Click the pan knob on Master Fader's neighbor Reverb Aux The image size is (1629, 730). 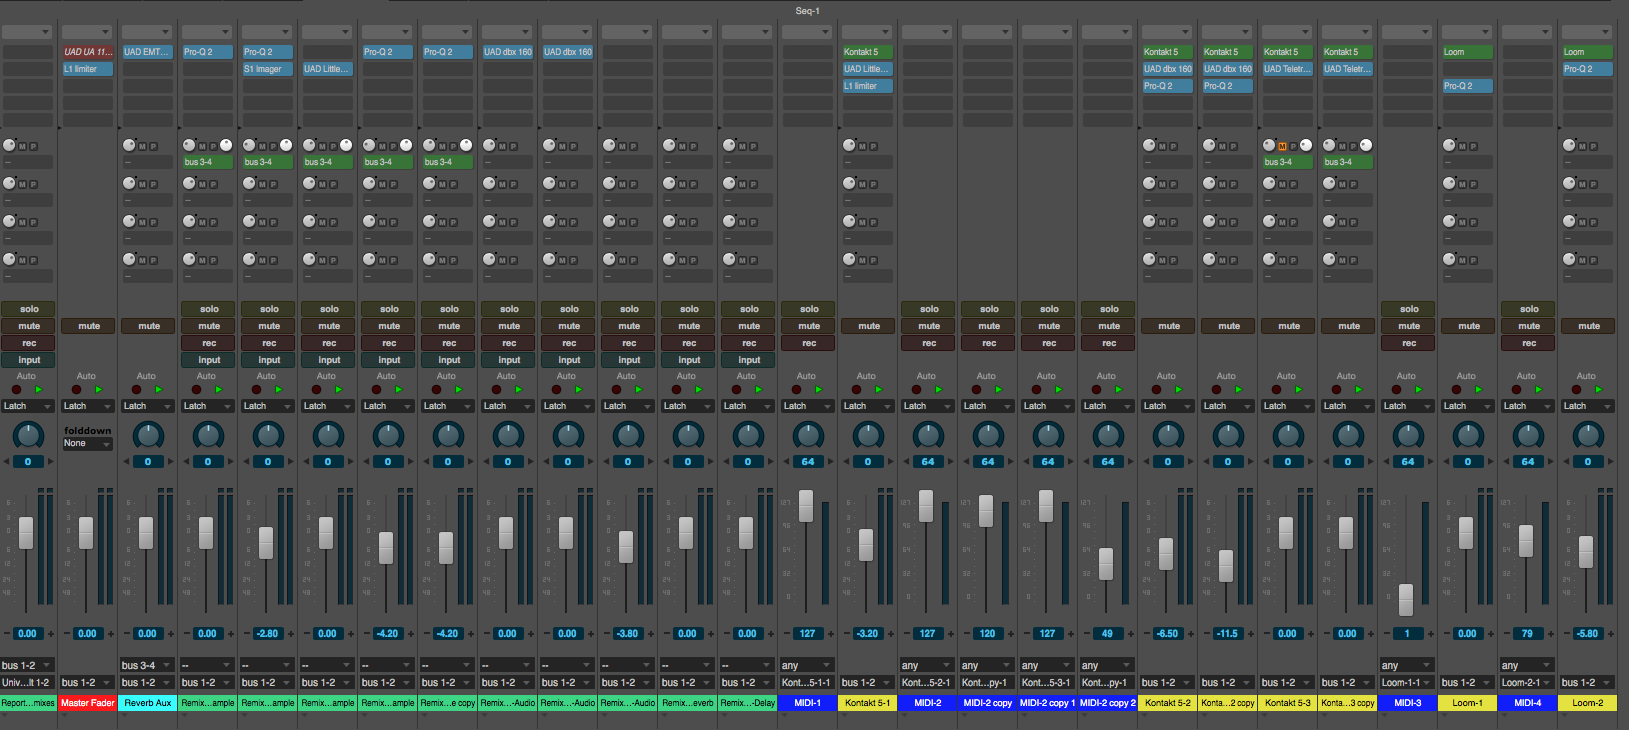148,435
